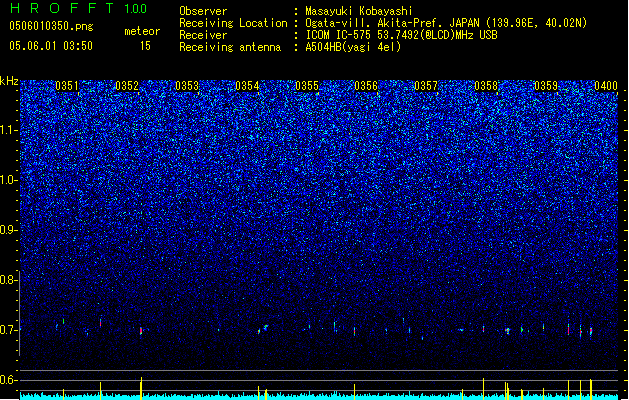Image resolution: width=629 pixels, height=400 pixels.
Task: Click the 0357 time marker
Action: pos(426,86)
